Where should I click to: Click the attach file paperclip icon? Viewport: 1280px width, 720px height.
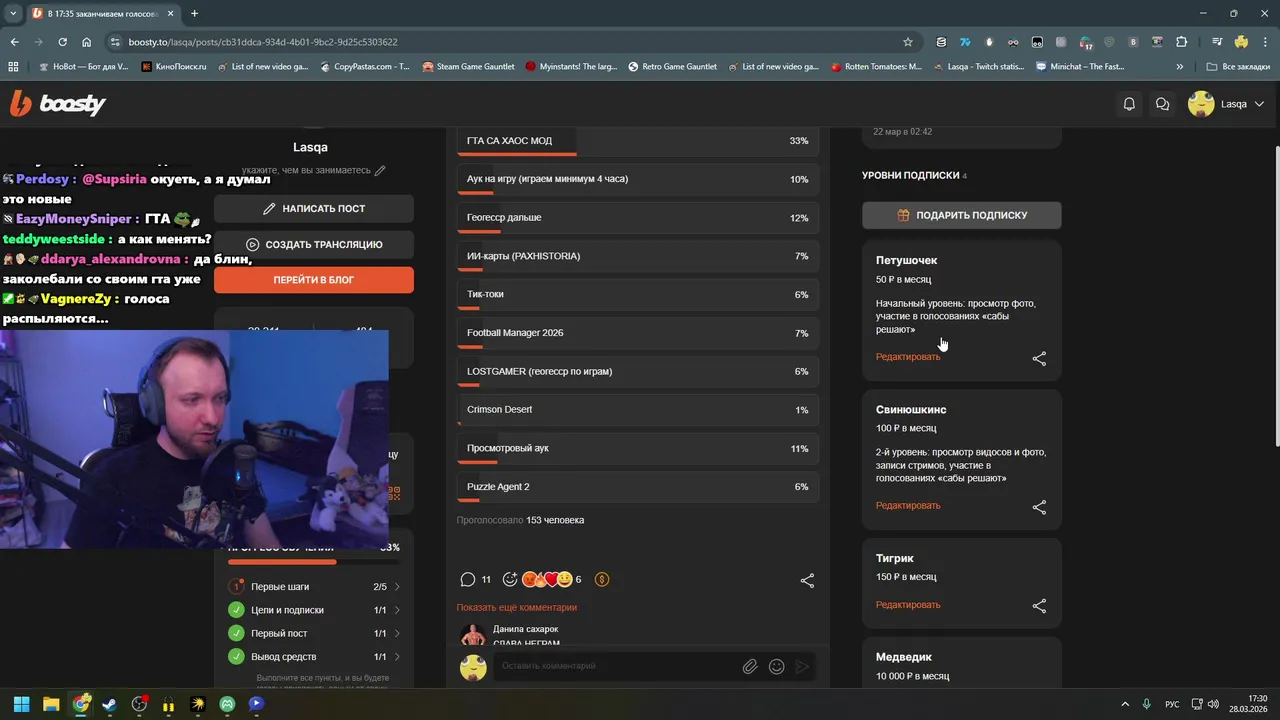pos(749,666)
